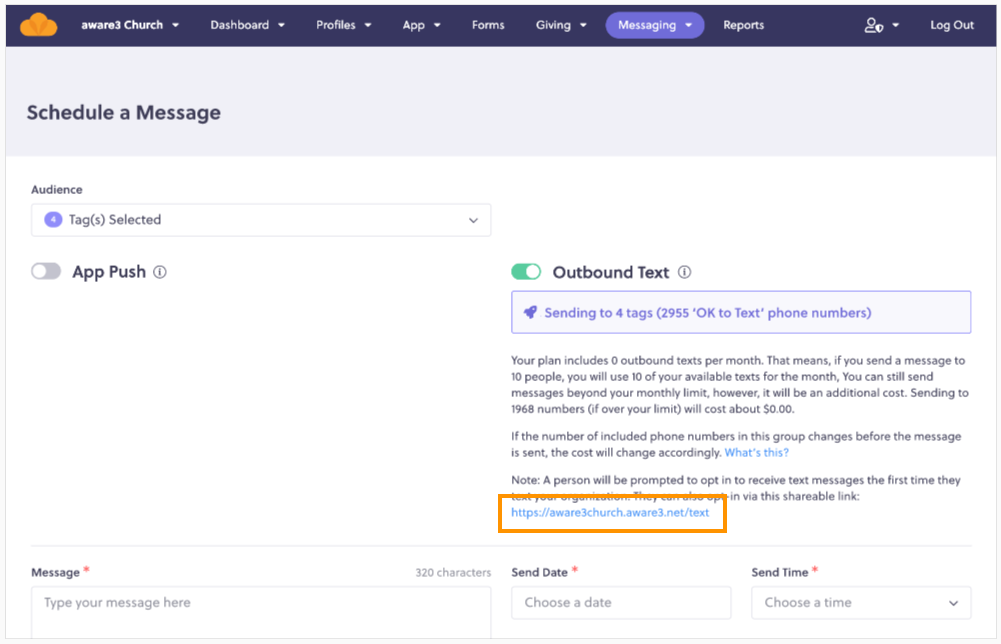Go to the Reports page

(x=744, y=25)
